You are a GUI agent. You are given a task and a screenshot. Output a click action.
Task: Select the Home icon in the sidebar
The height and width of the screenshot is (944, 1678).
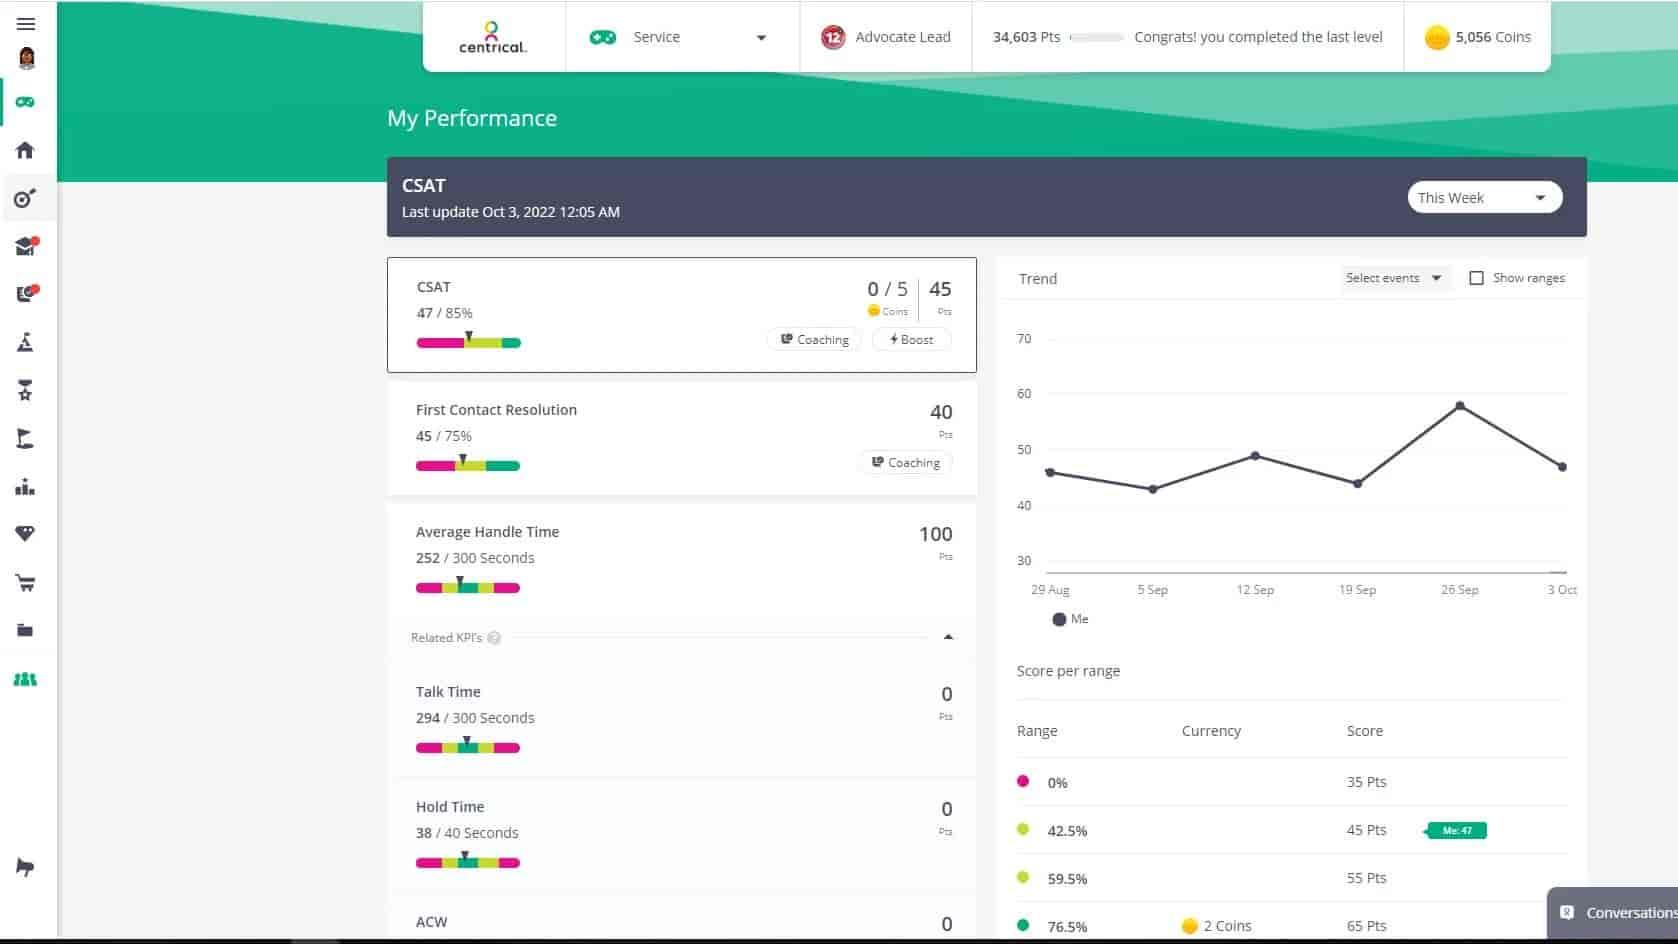(26, 150)
